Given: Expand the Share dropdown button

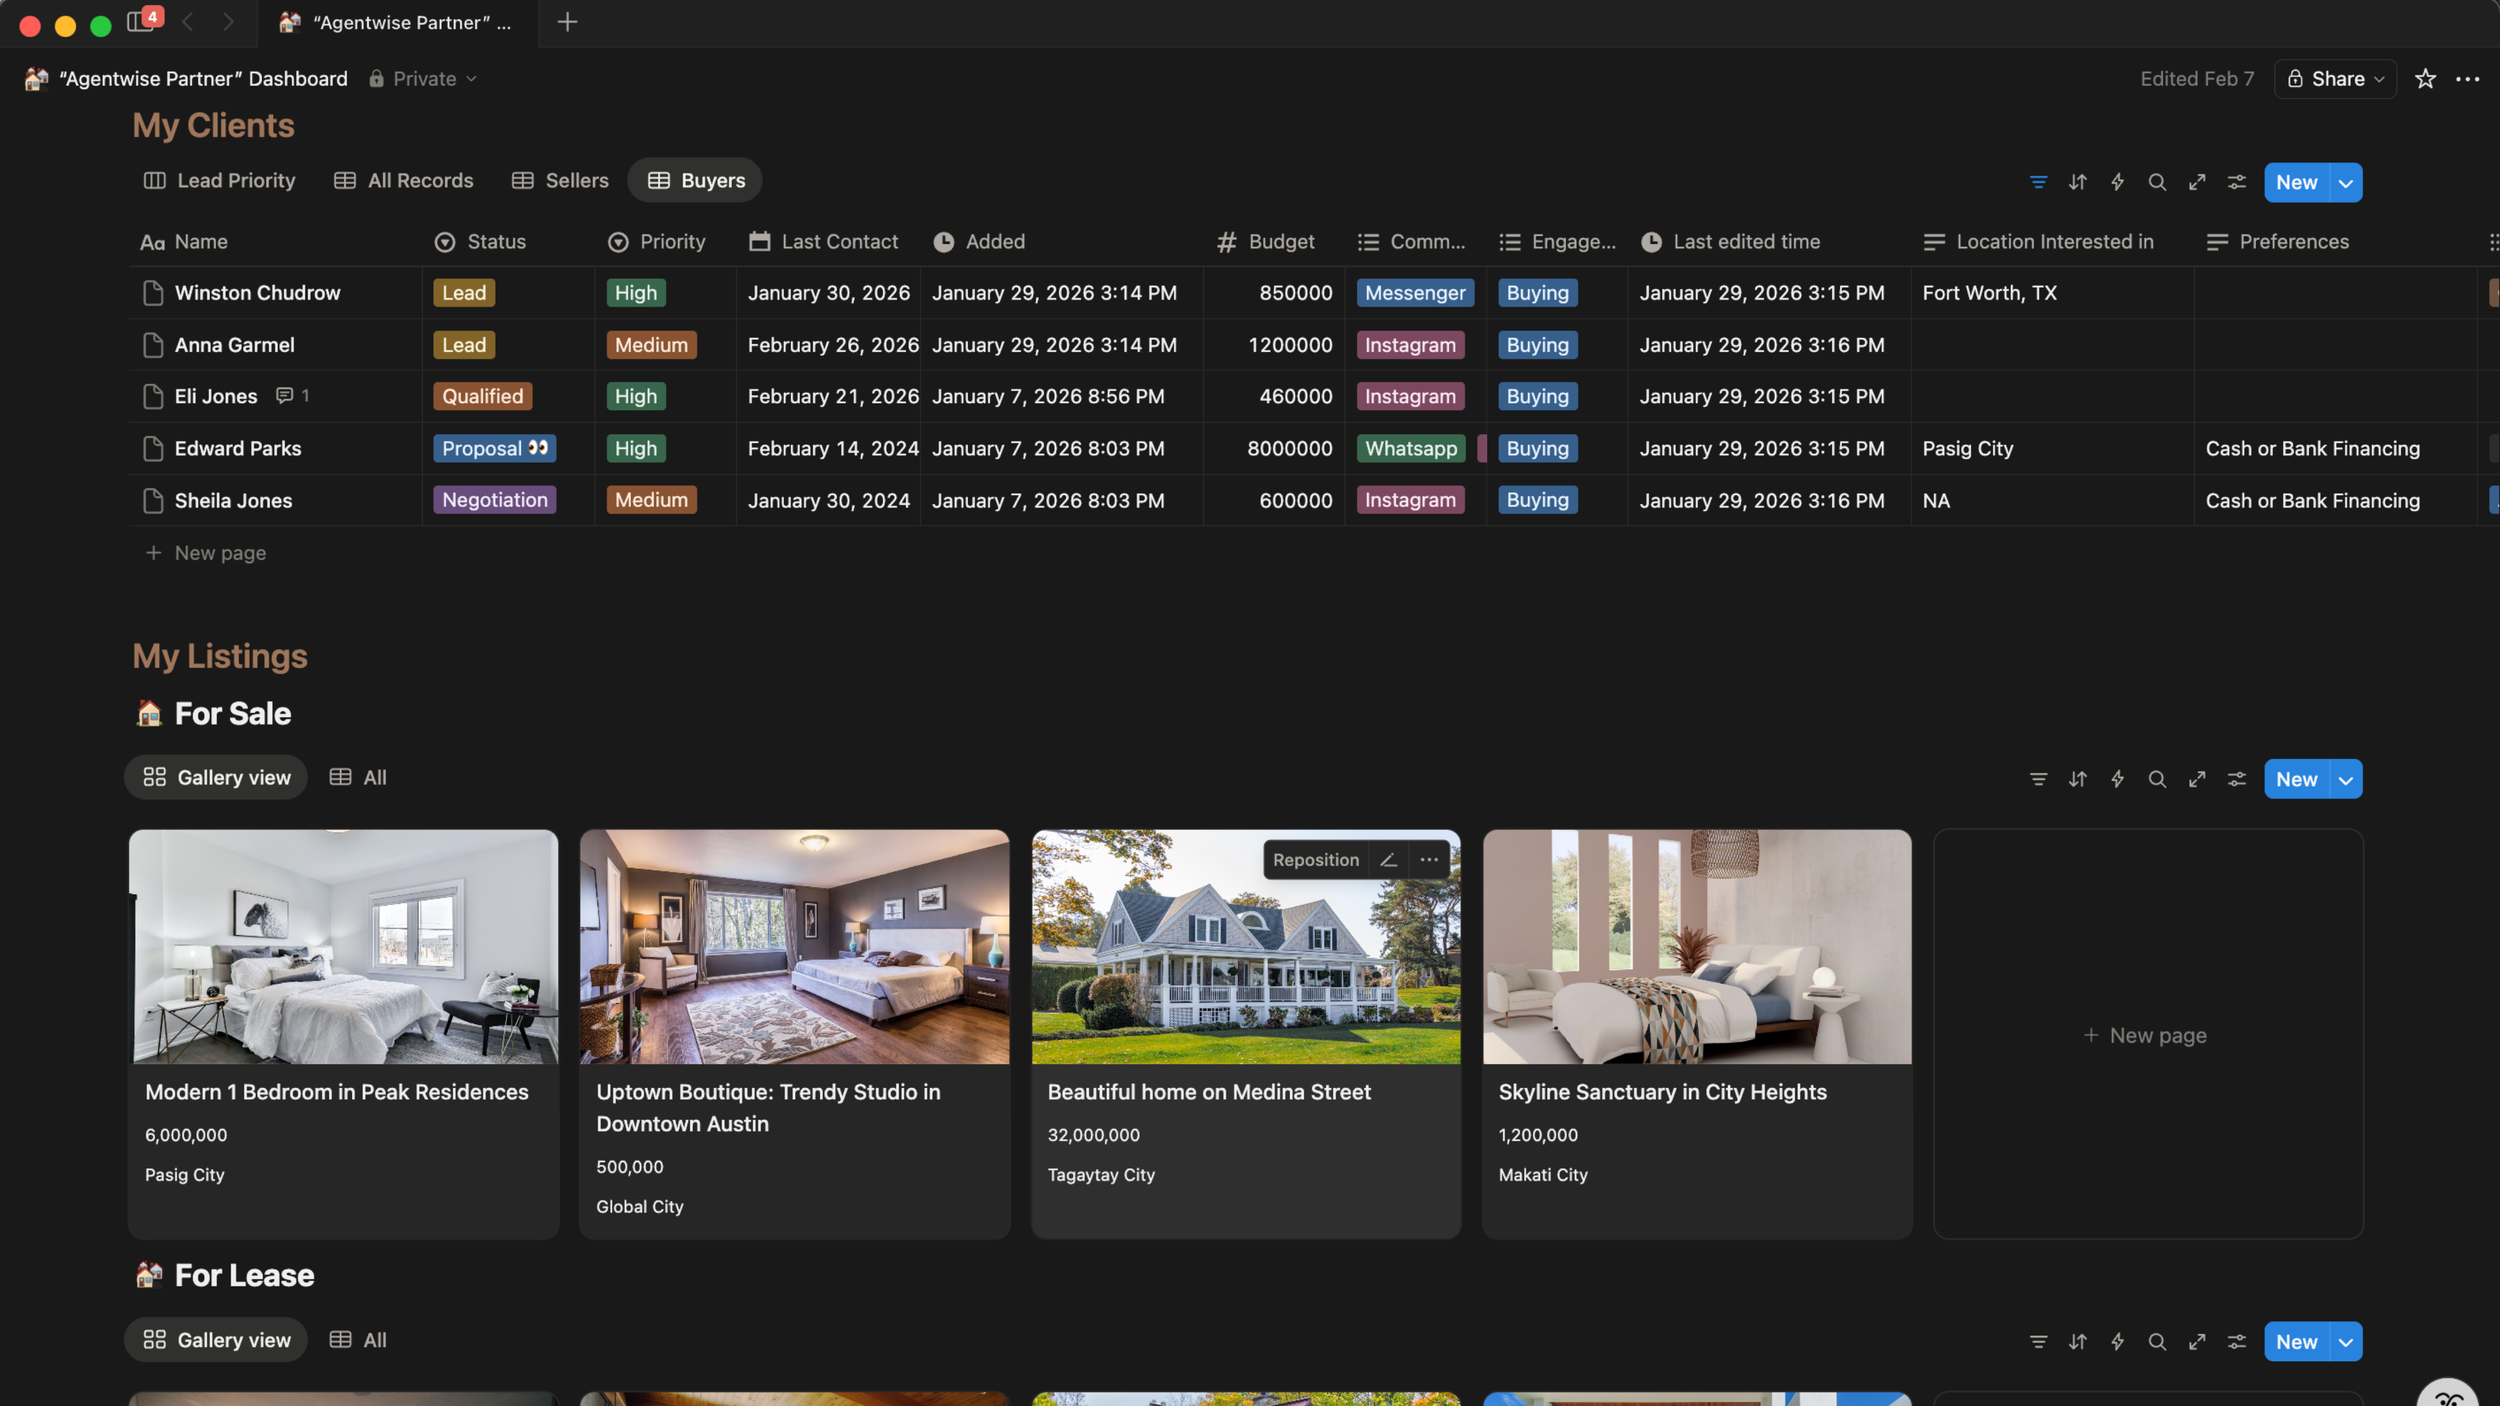Looking at the screenshot, I should 2335,79.
